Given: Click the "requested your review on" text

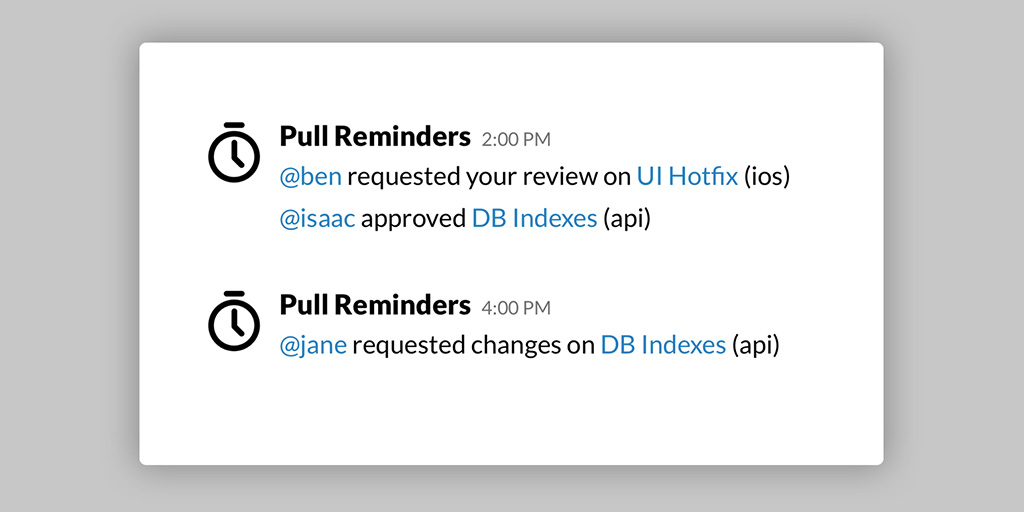Looking at the screenshot, I should point(489,177).
